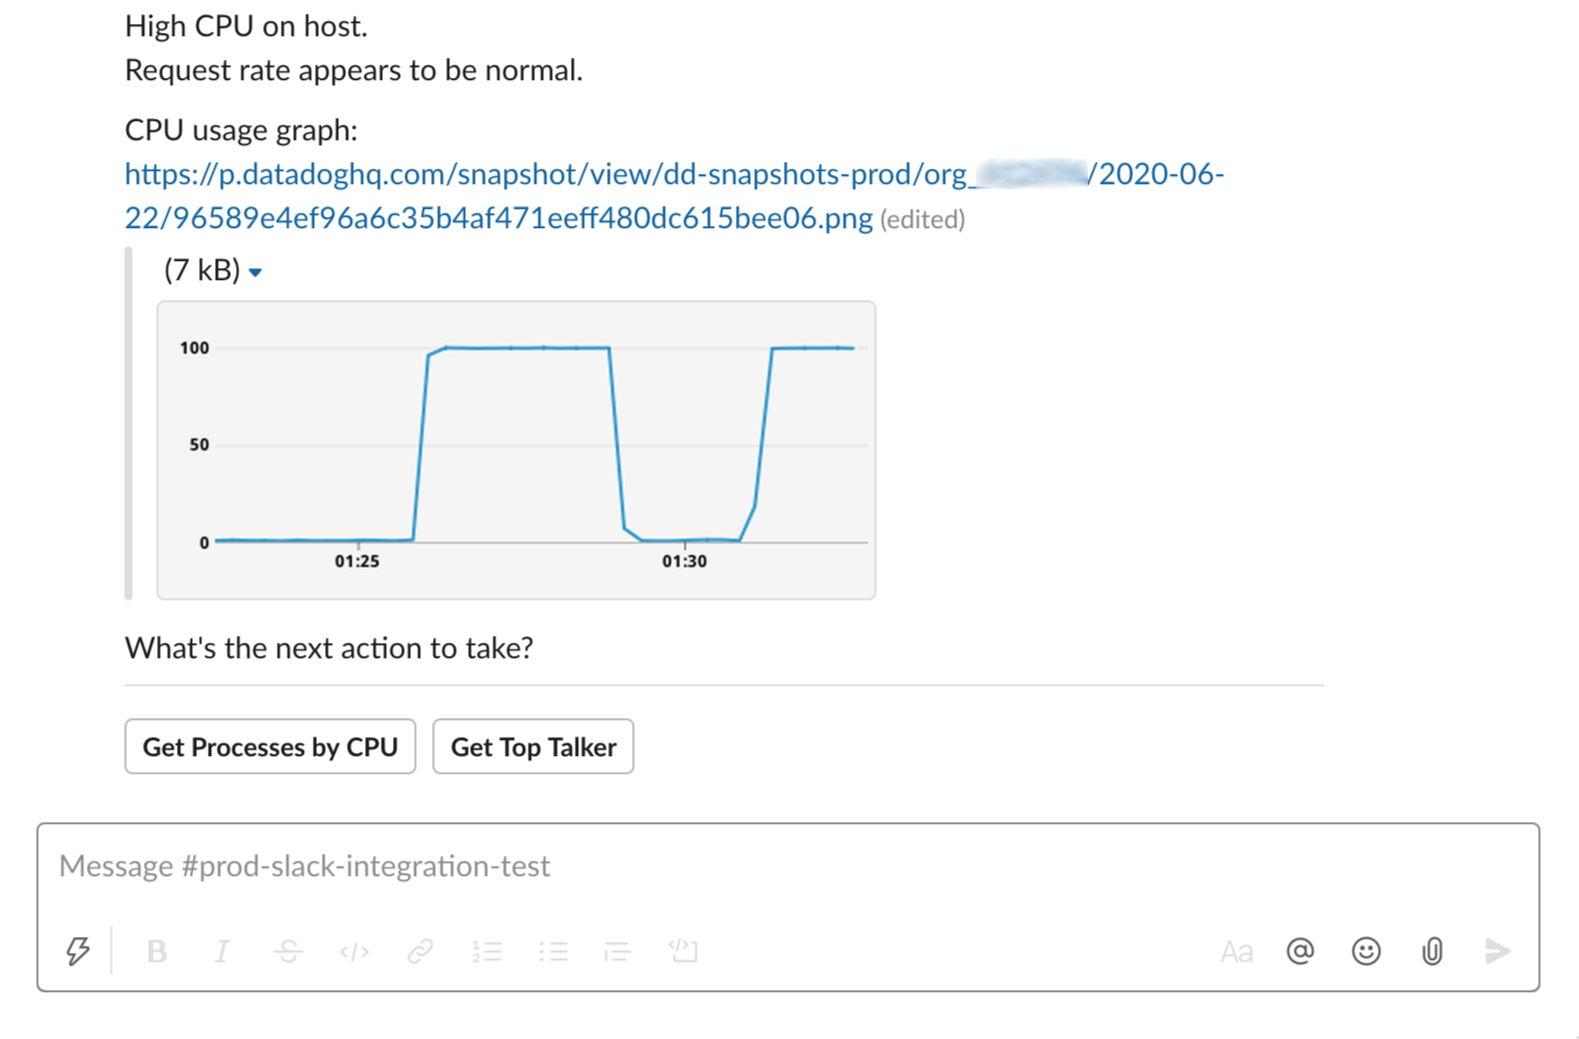Image resolution: width=1579 pixels, height=1039 pixels.
Task: Open the lightning bolt shortcuts menu
Action: pyautogui.click(x=78, y=951)
